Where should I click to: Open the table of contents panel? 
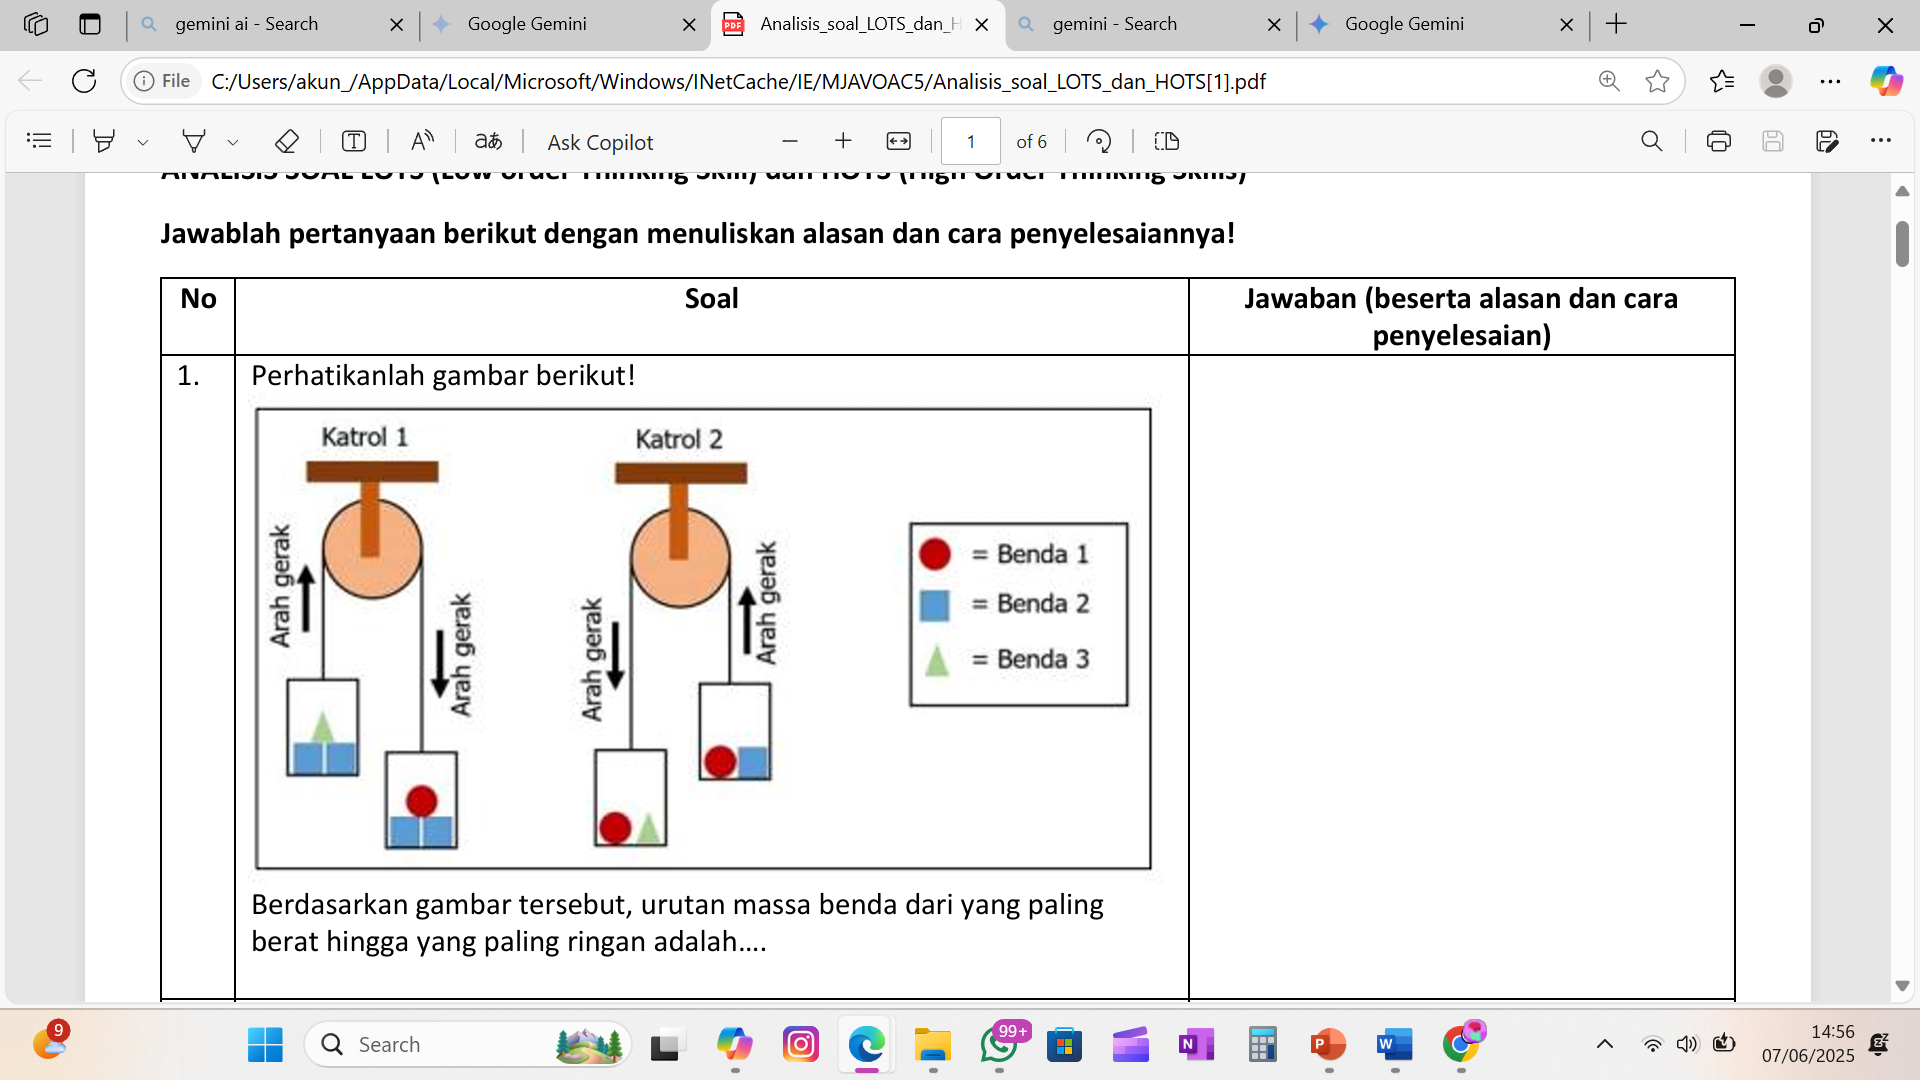(39, 140)
